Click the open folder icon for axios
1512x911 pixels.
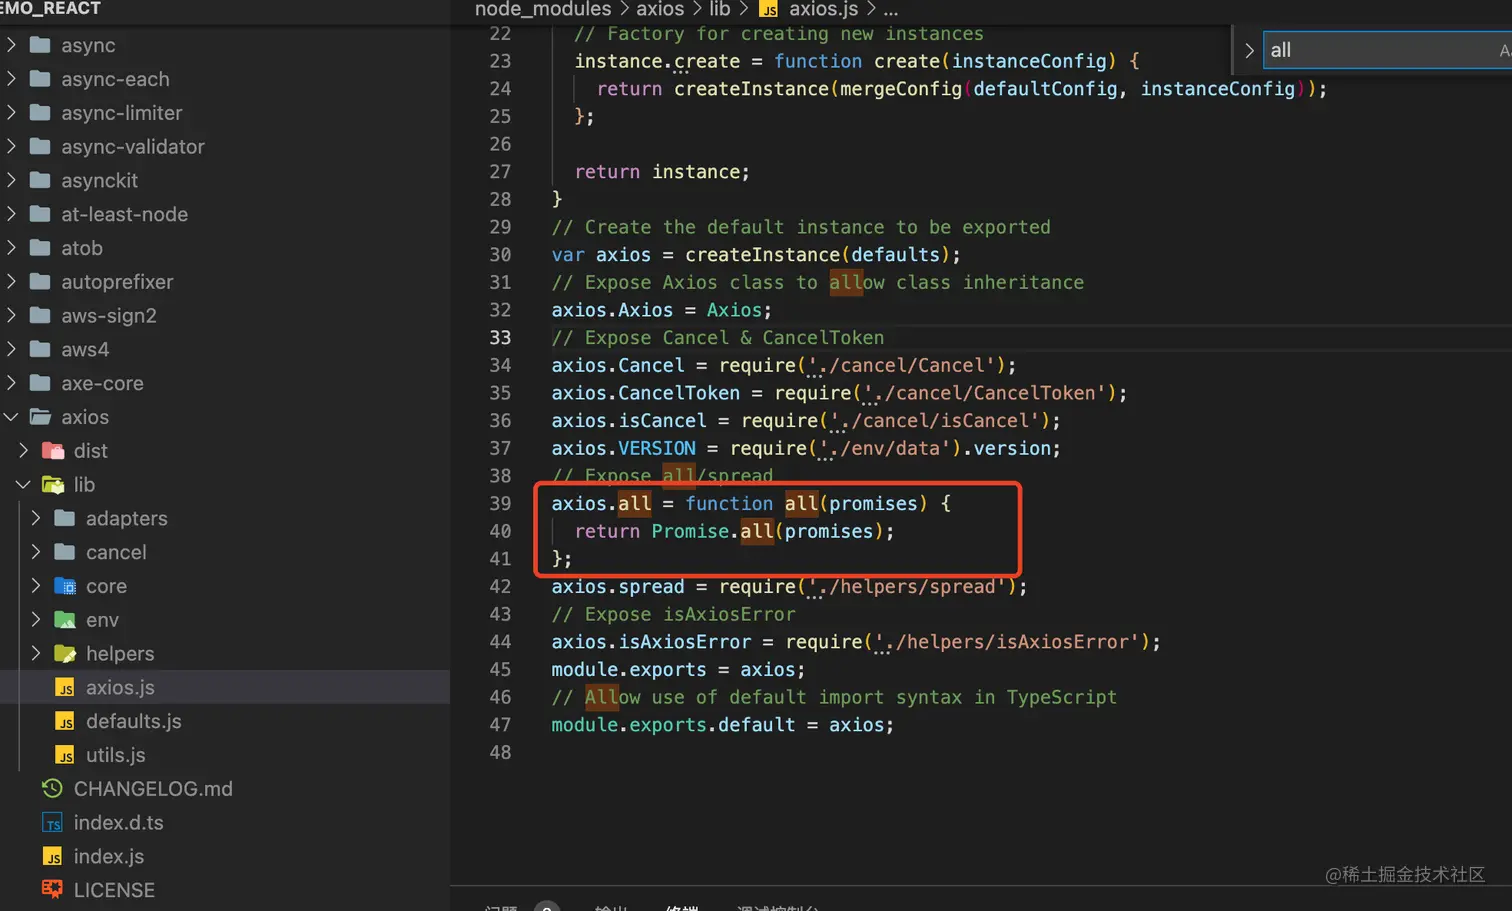pyautogui.click(x=40, y=417)
